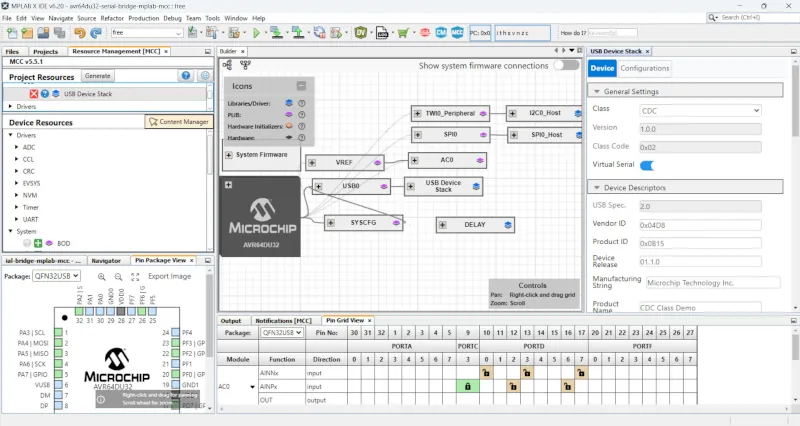Click the Generate button

pos(97,76)
